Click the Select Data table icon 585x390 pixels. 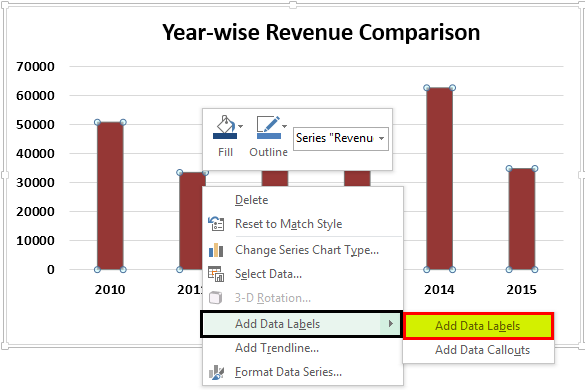(x=216, y=274)
